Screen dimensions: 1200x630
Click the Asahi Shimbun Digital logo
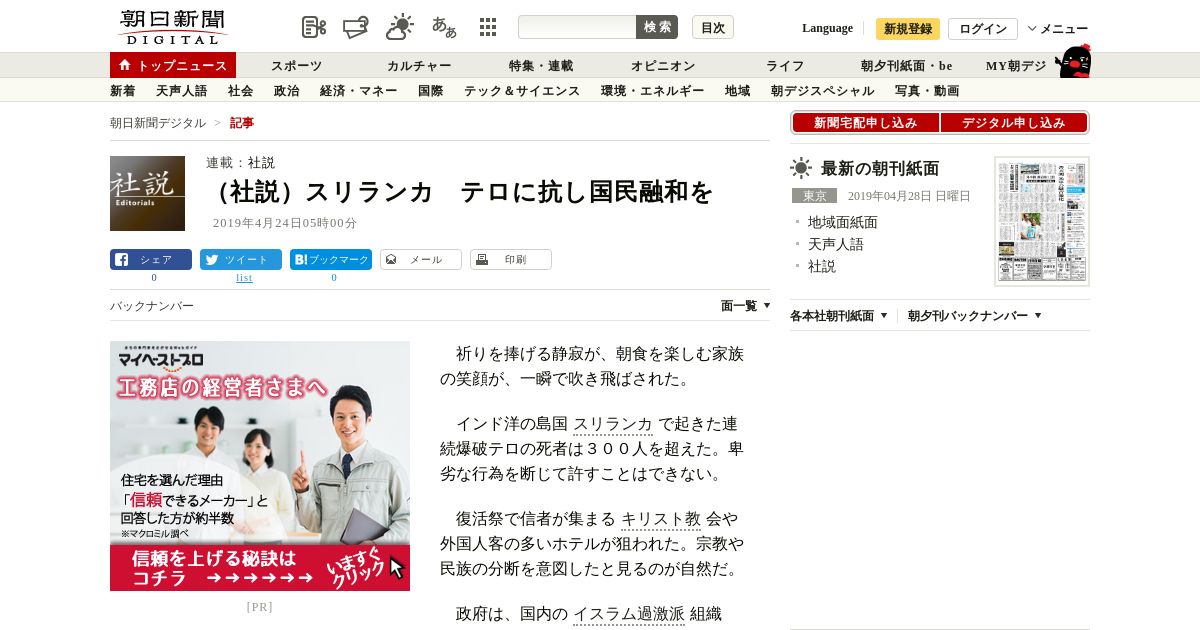tap(172, 27)
